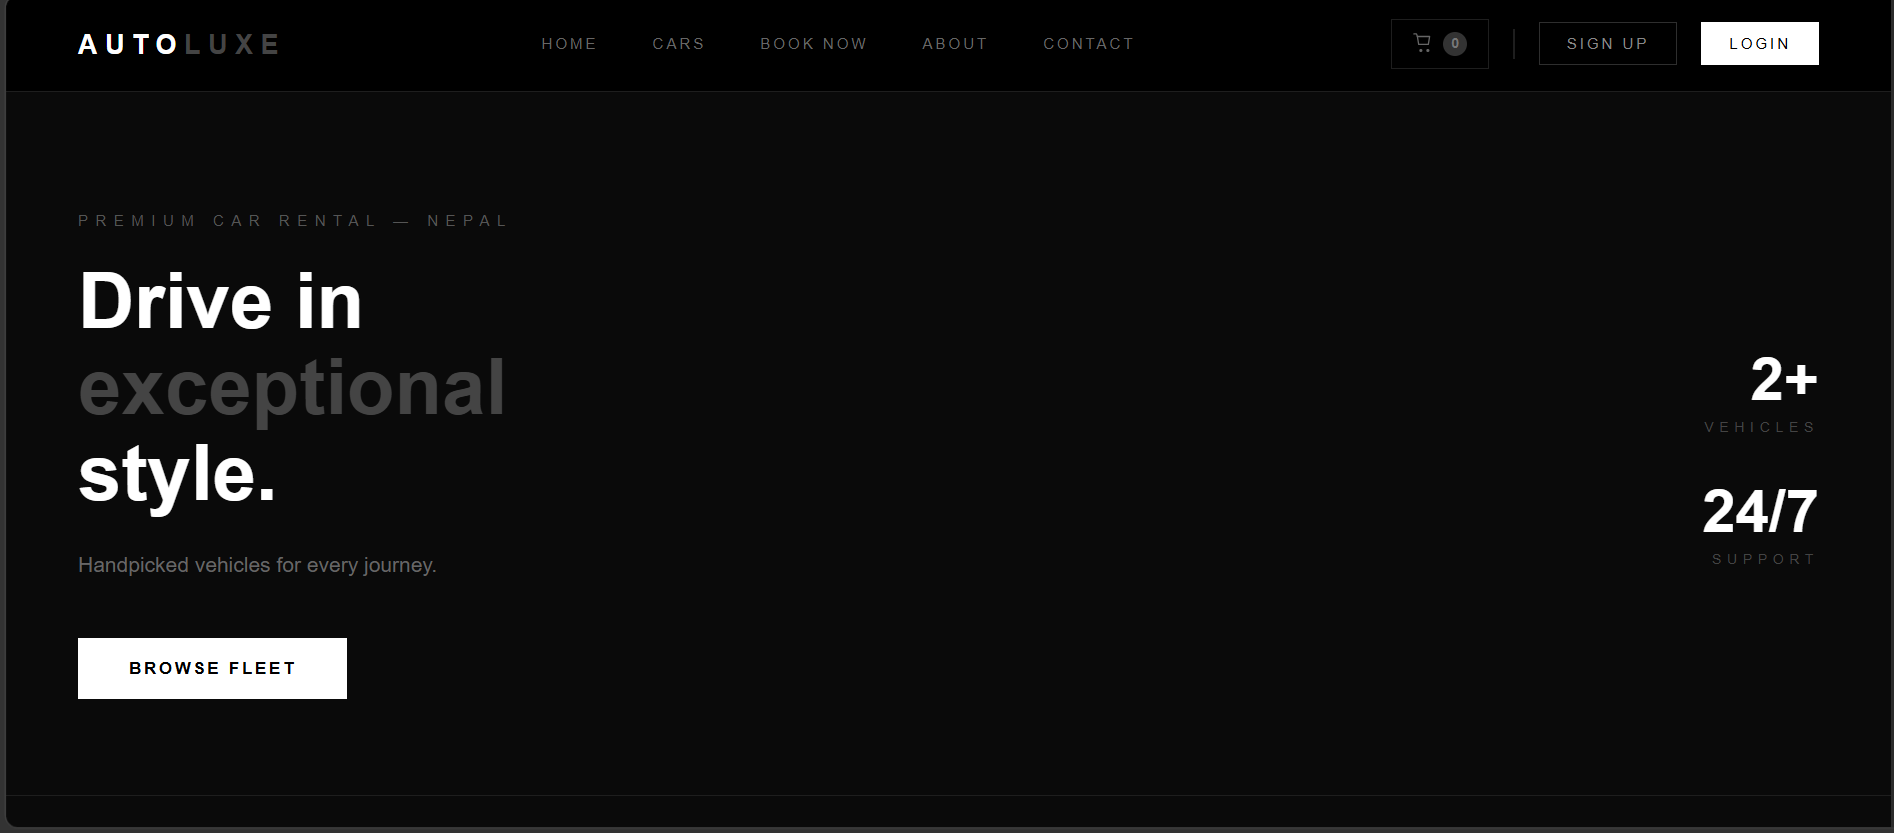Click the AUTOLUXE logo

click(x=179, y=44)
